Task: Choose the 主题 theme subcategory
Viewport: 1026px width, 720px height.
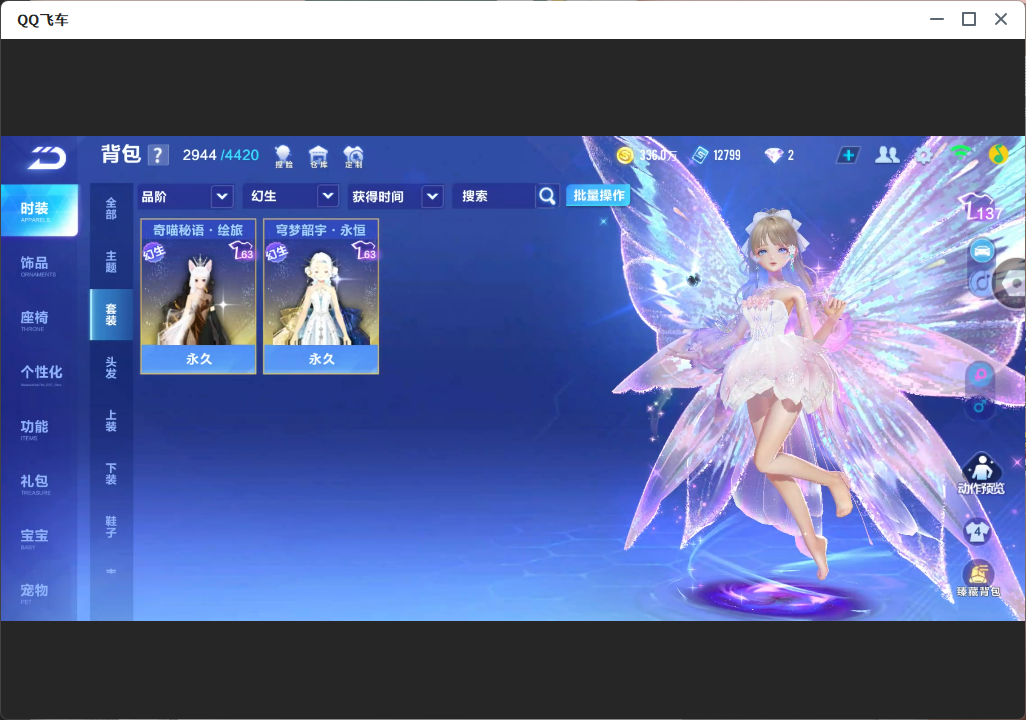Action: pos(111,262)
